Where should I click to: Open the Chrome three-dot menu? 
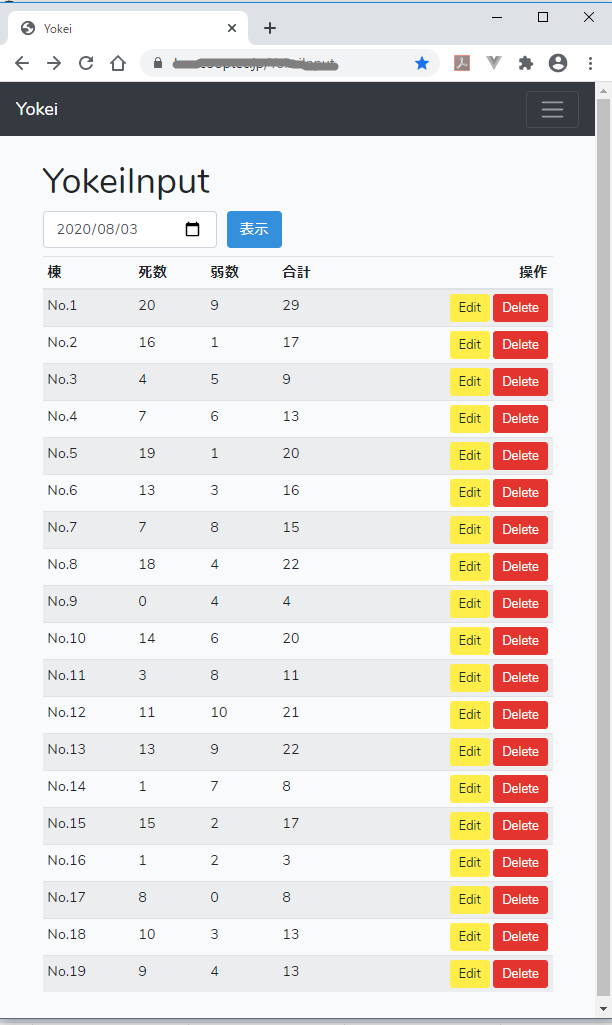tap(590, 63)
